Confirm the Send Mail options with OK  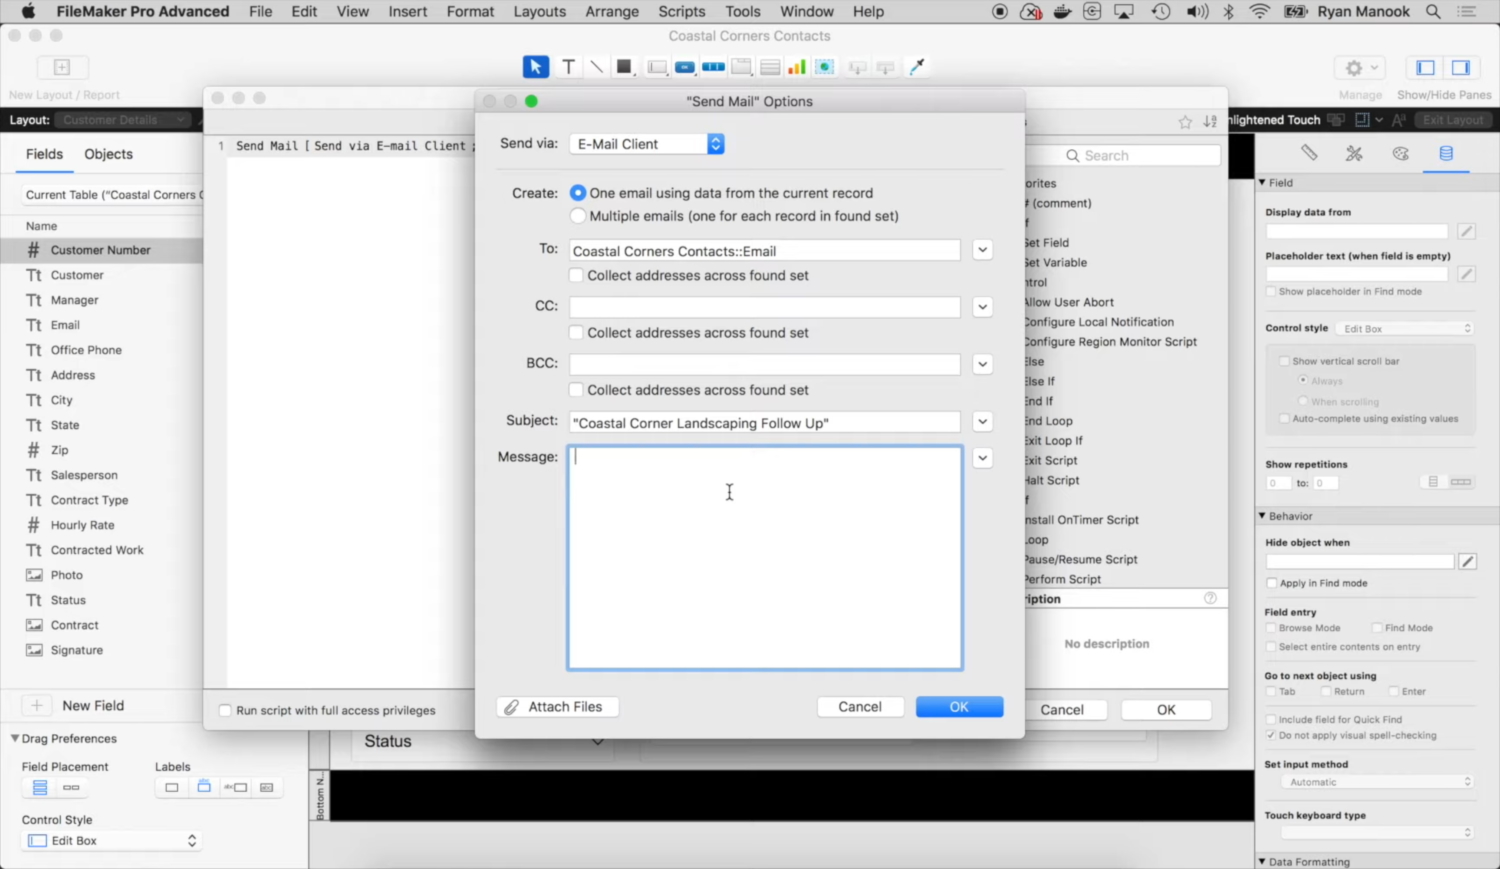[x=958, y=707]
